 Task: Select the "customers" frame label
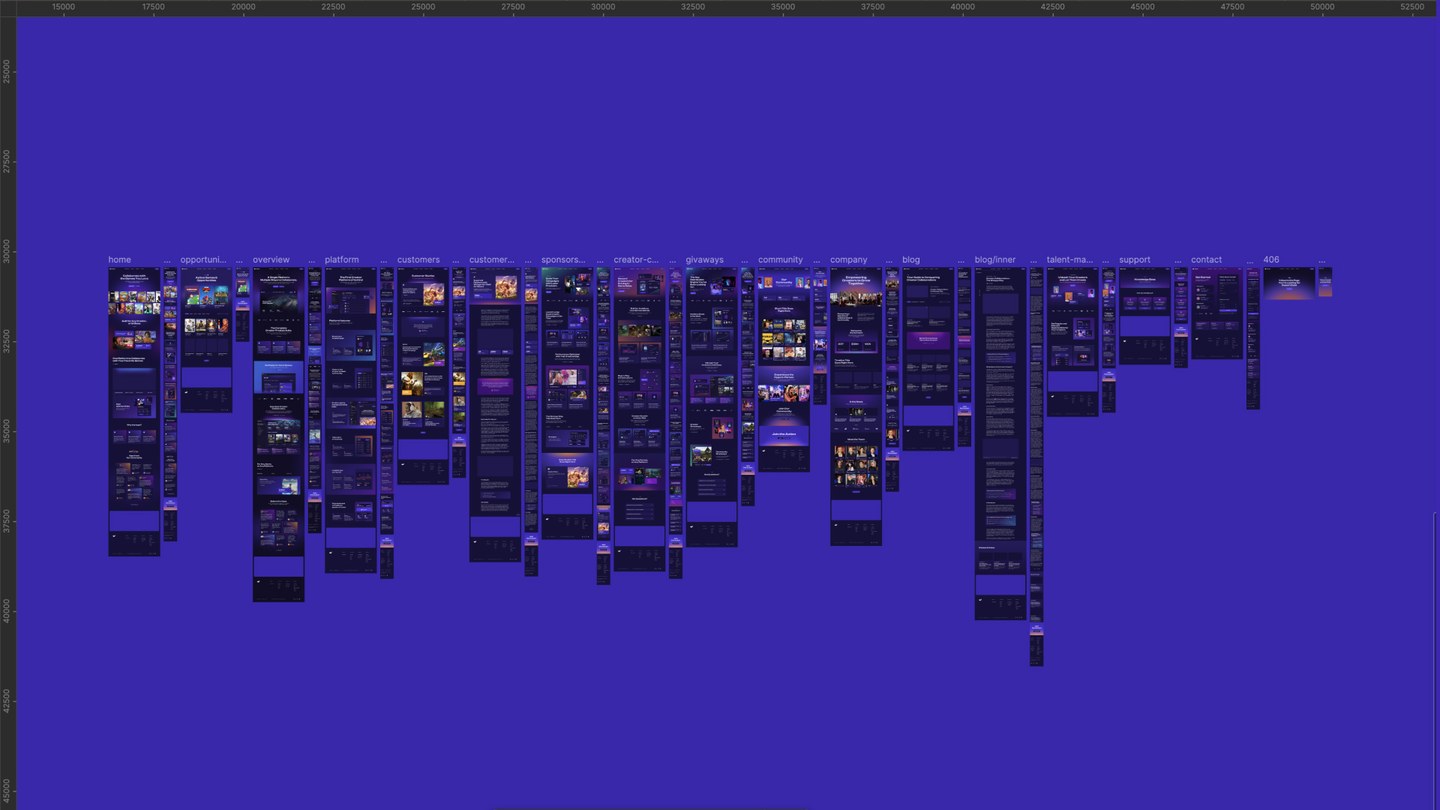pos(418,260)
